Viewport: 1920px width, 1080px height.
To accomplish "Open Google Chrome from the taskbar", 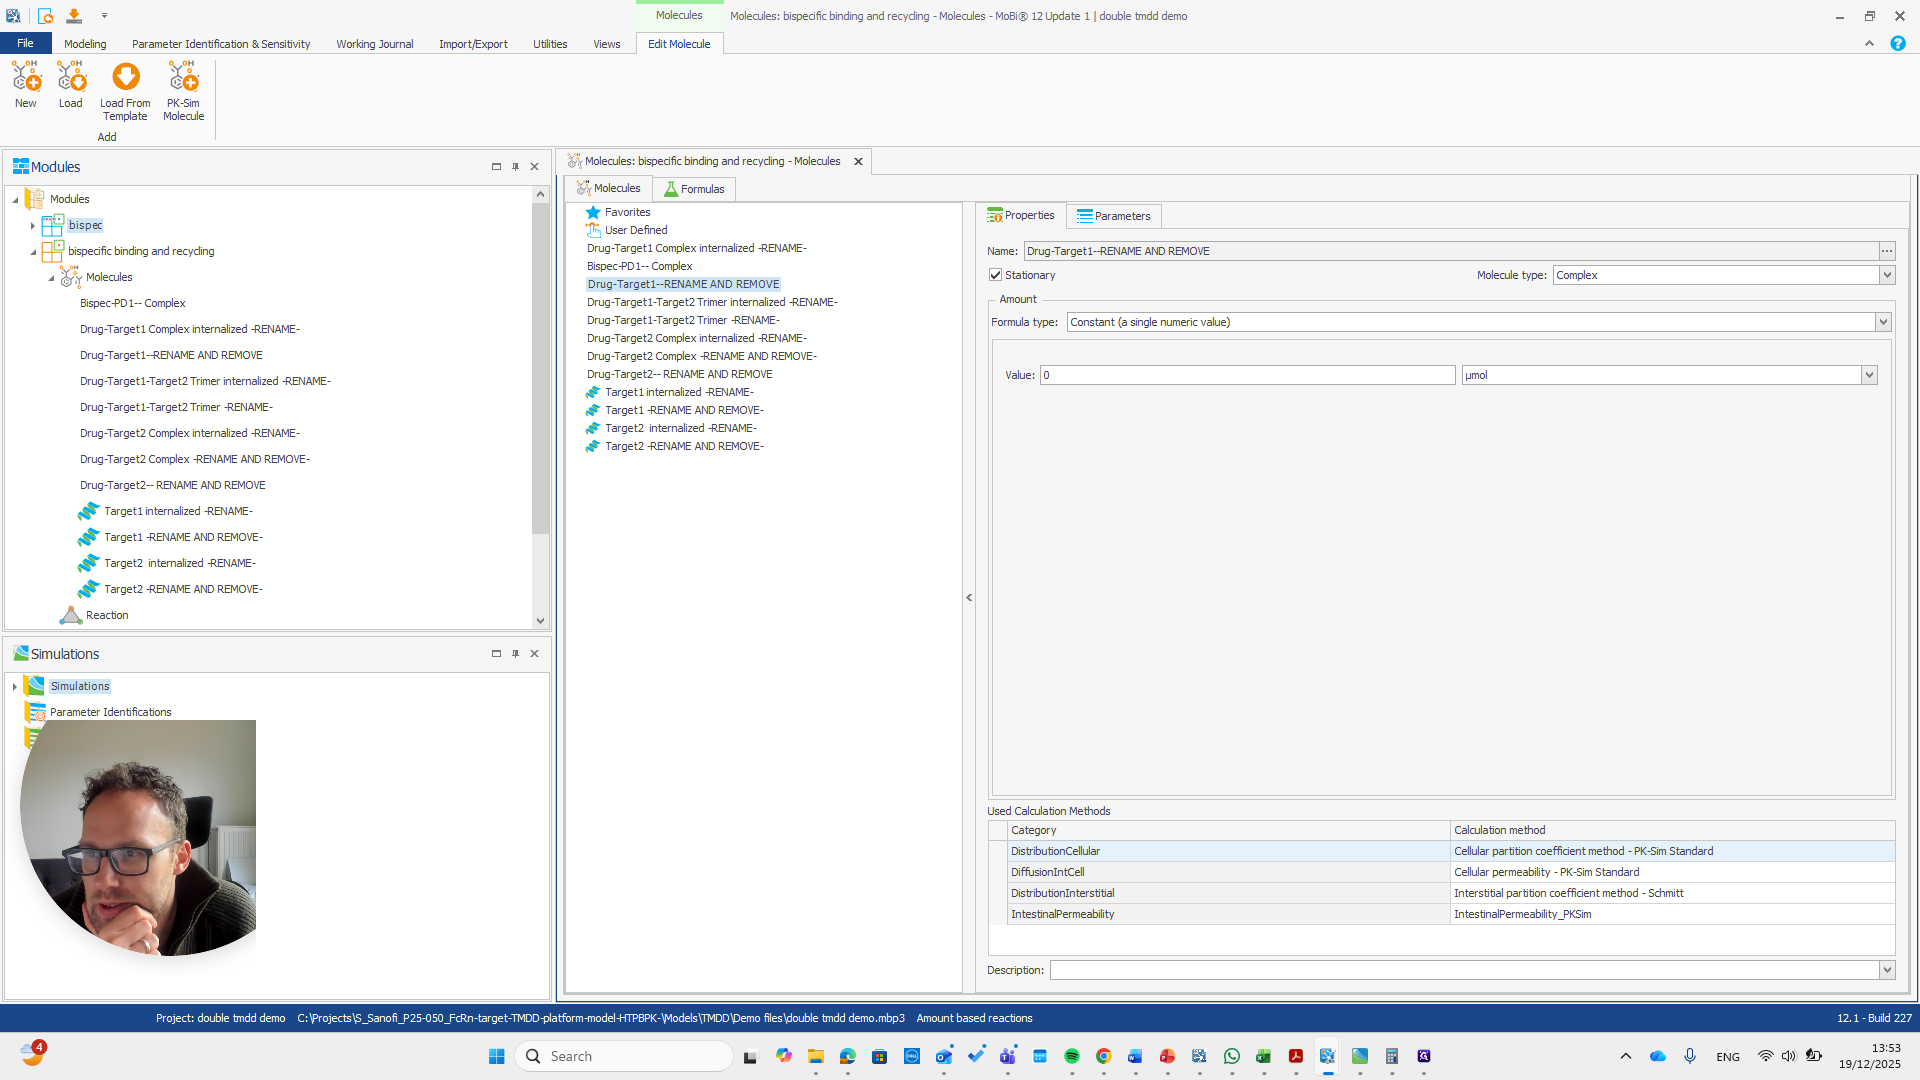I will (1104, 1055).
